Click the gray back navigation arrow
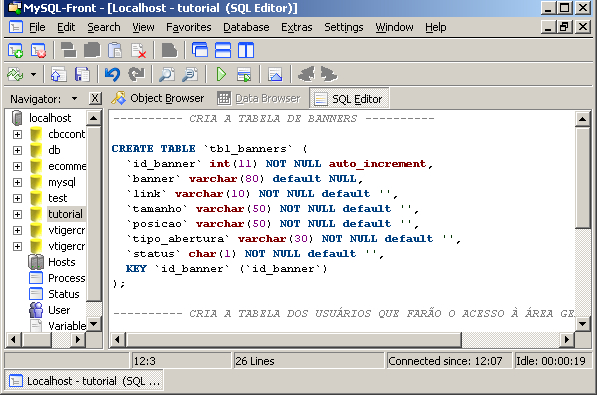The height and width of the screenshot is (395, 597). 306,74
